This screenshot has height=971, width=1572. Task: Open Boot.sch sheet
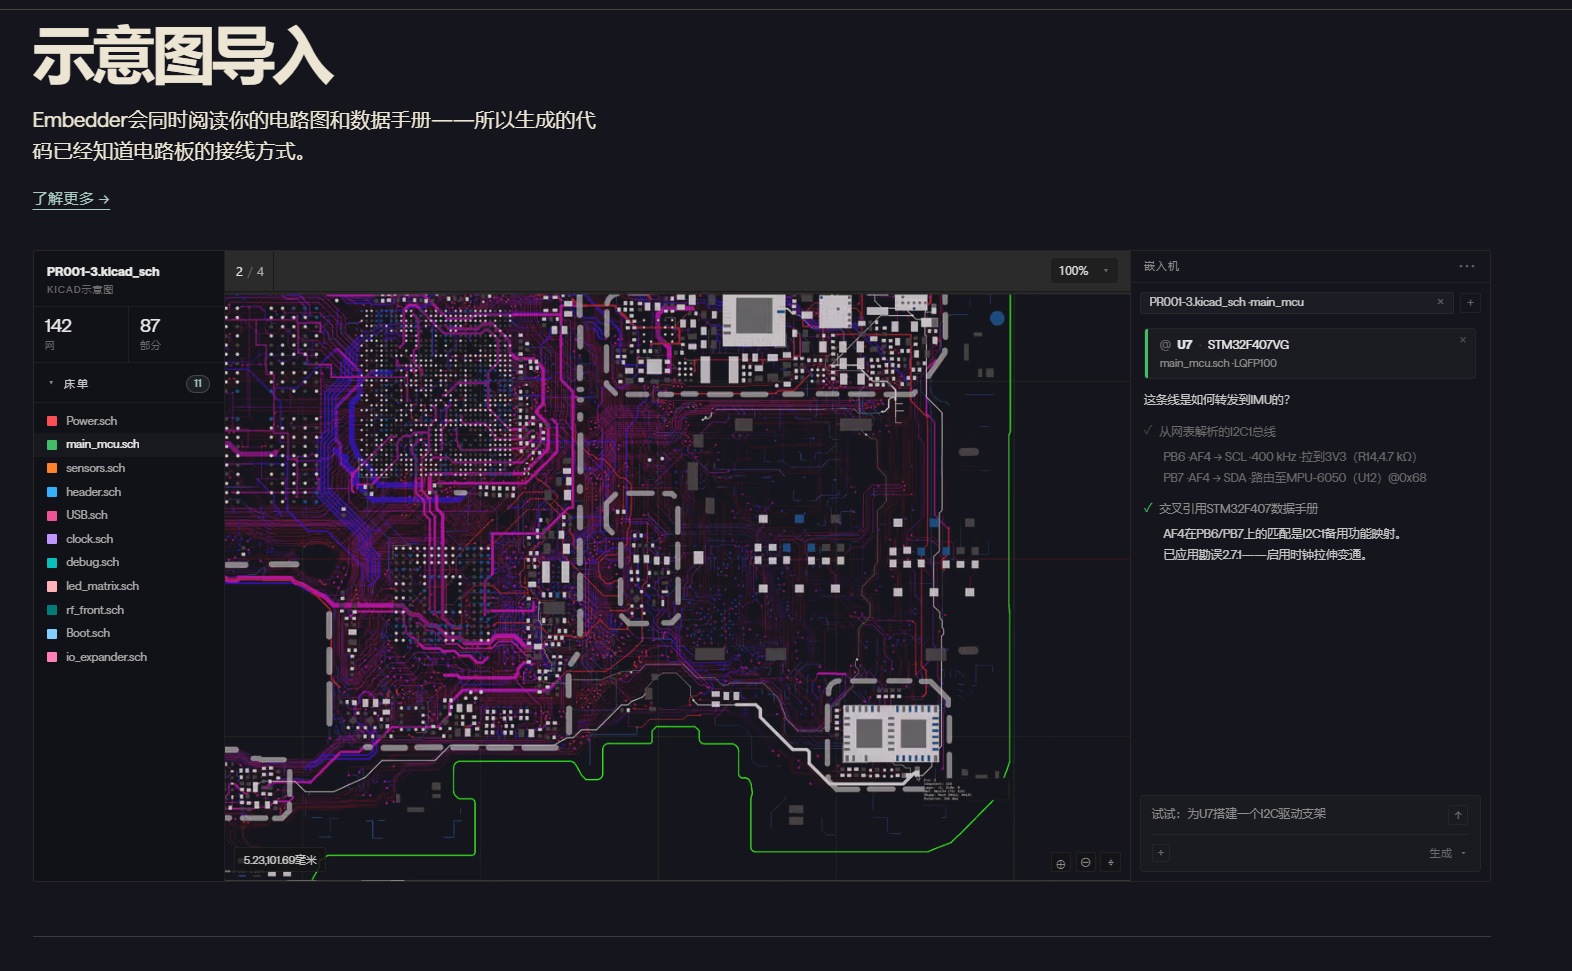pyautogui.click(x=88, y=633)
